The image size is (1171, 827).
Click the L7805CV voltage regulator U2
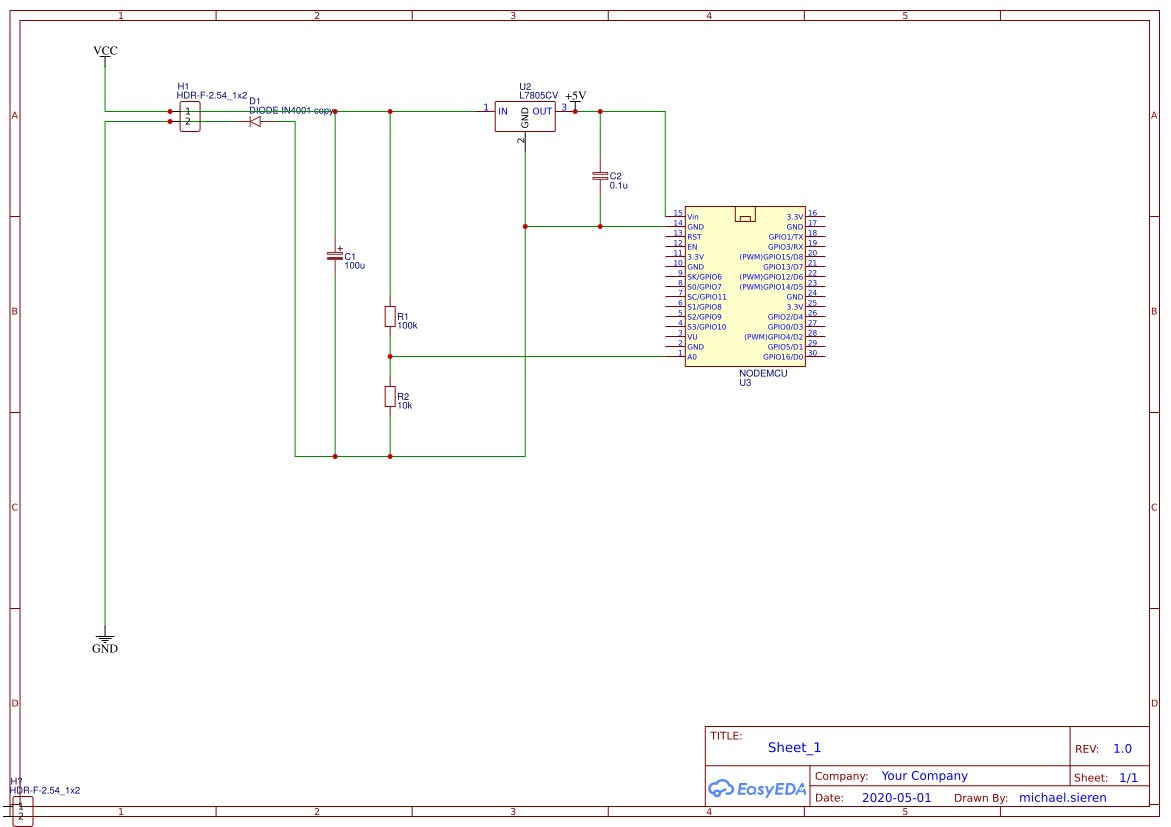[x=524, y=116]
